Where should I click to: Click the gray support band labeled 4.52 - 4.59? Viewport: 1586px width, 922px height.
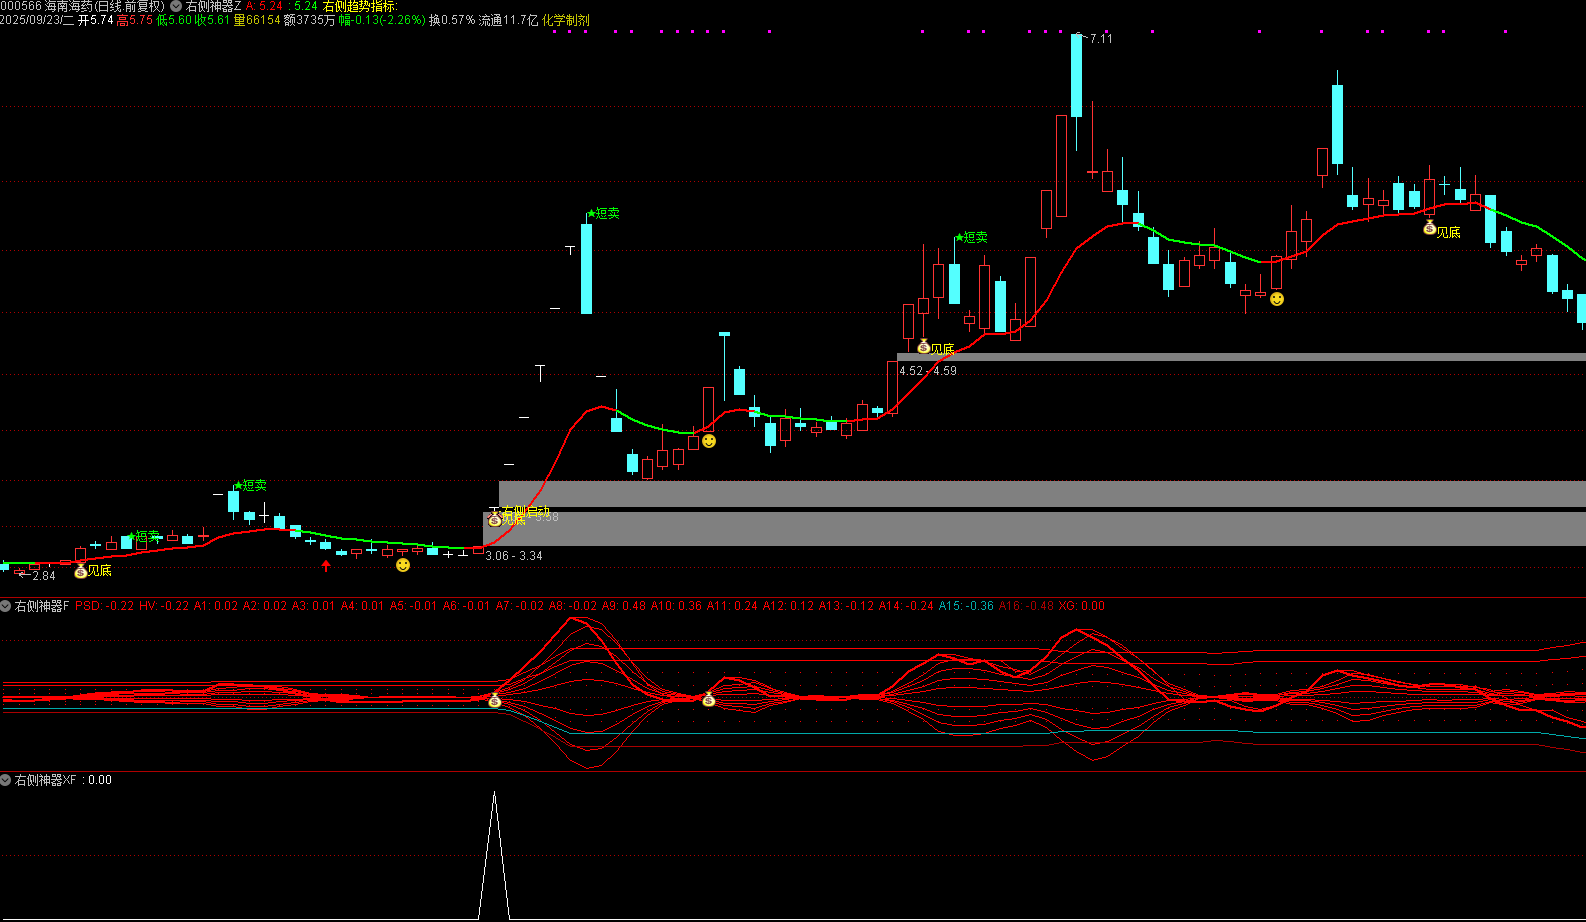(1241, 357)
